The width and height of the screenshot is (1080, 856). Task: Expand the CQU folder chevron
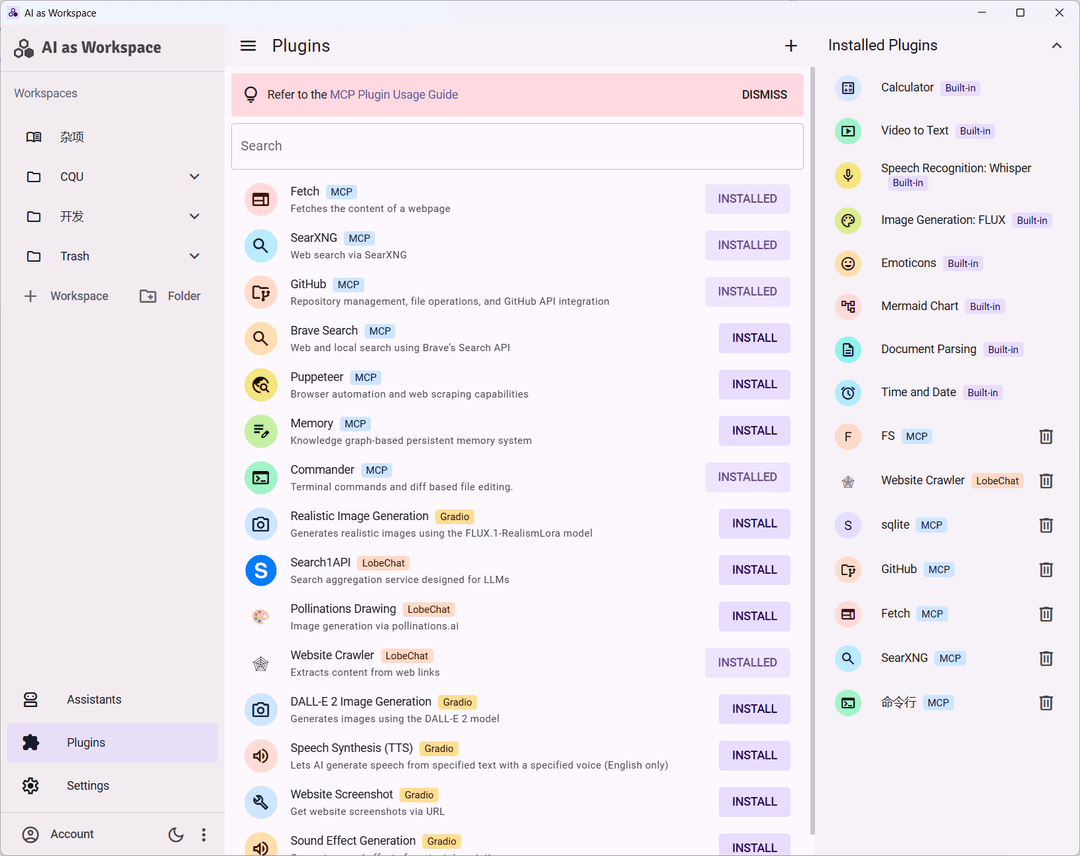[194, 177]
